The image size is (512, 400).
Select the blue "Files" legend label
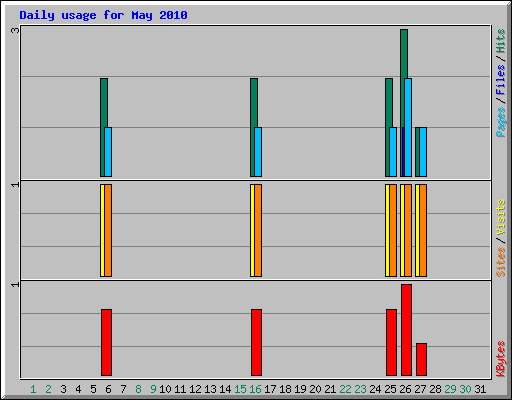[x=500, y=79]
